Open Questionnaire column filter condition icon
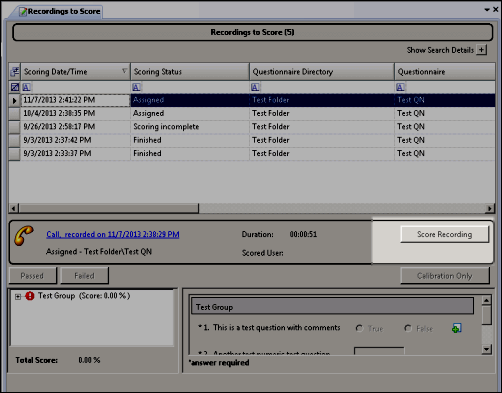This screenshot has width=502, height=393. coord(400,87)
